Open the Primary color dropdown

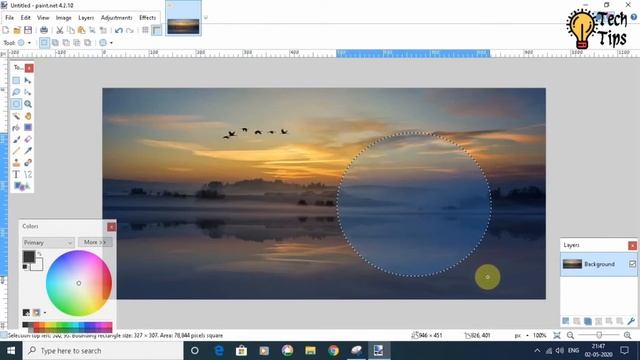click(x=48, y=242)
